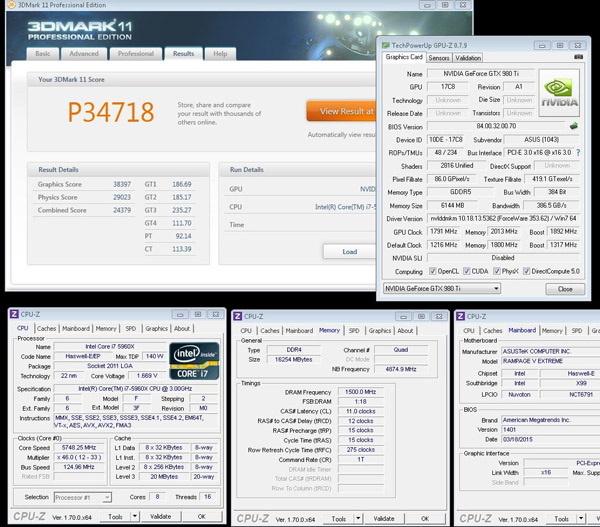
Task: Click the GPU Clock field showing 1791 MHz
Action: [x=443, y=232]
